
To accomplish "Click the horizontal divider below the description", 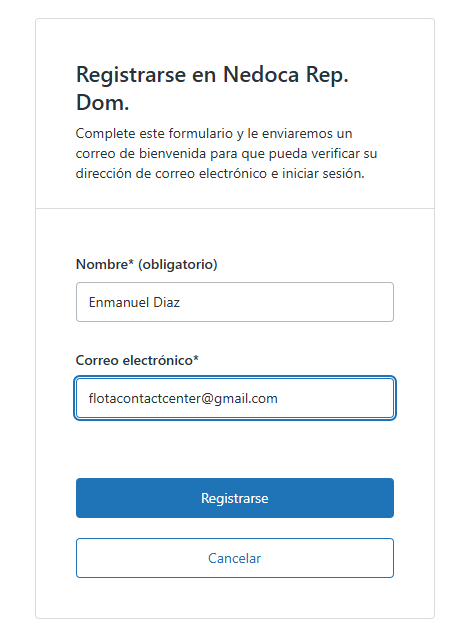I will [x=235, y=209].
